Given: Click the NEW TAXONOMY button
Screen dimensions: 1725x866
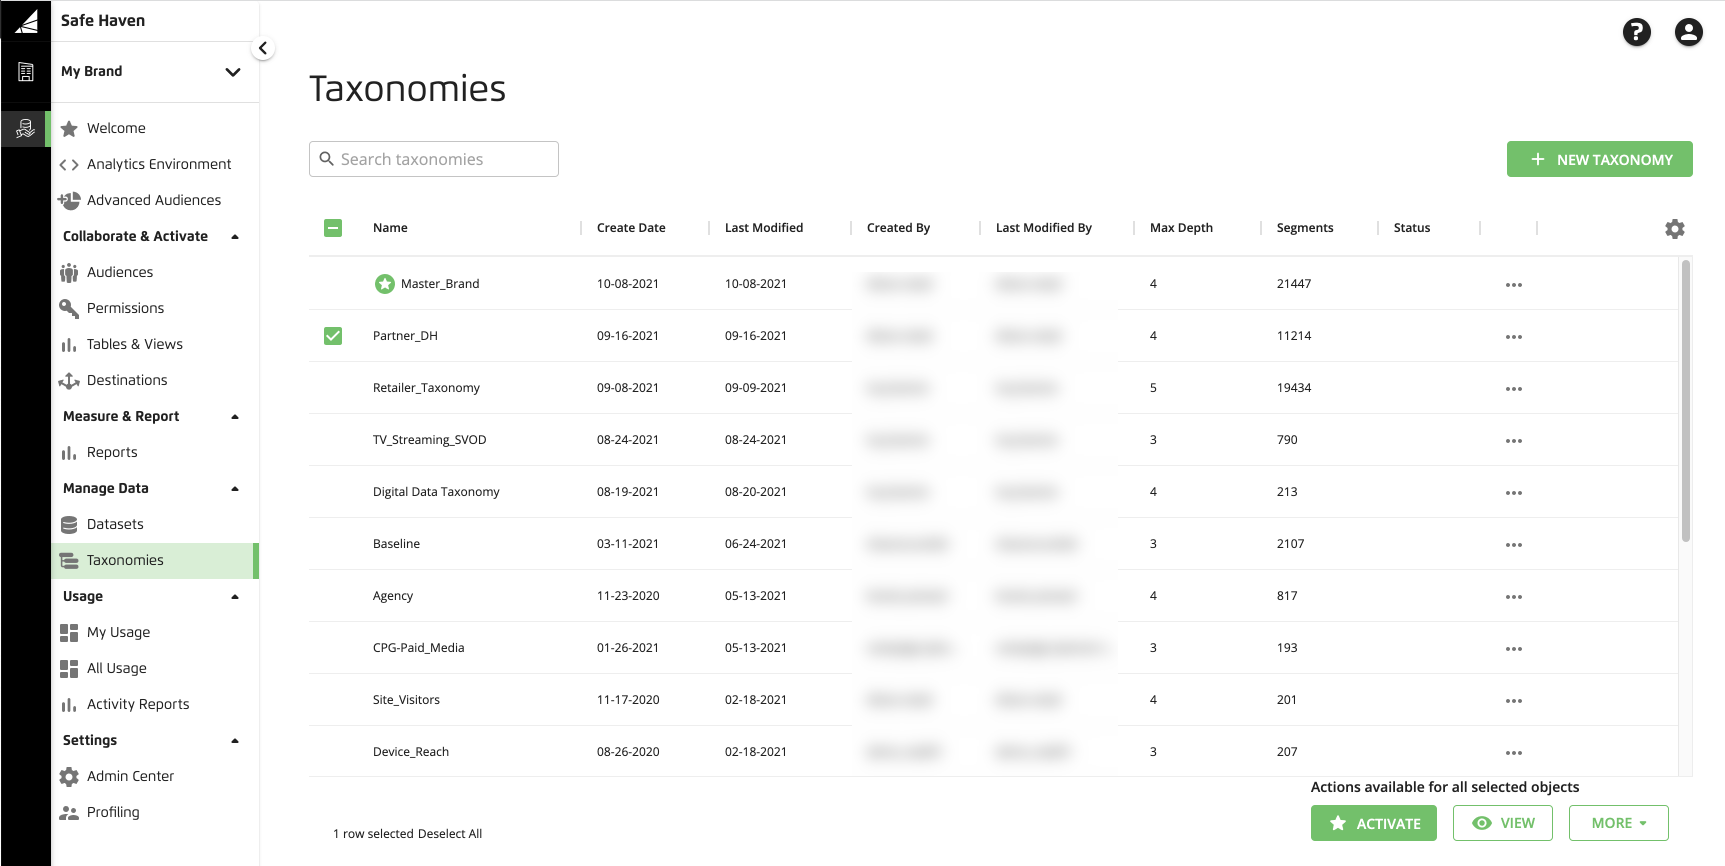Looking at the screenshot, I should pos(1599,159).
